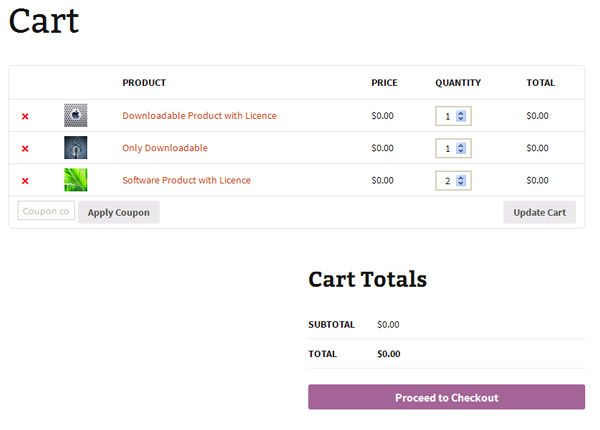Decrease quantity of Software Product with Licence
600x430 pixels.
(461, 184)
